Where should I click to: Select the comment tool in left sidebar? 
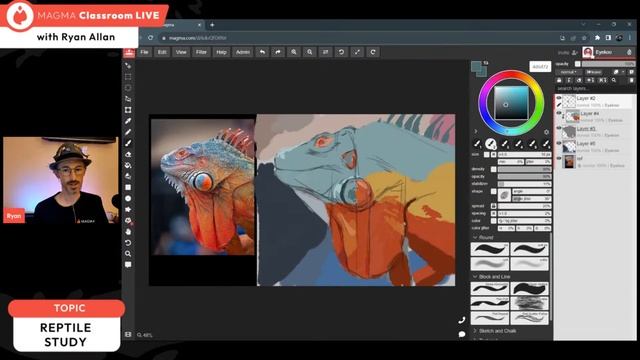(128, 264)
